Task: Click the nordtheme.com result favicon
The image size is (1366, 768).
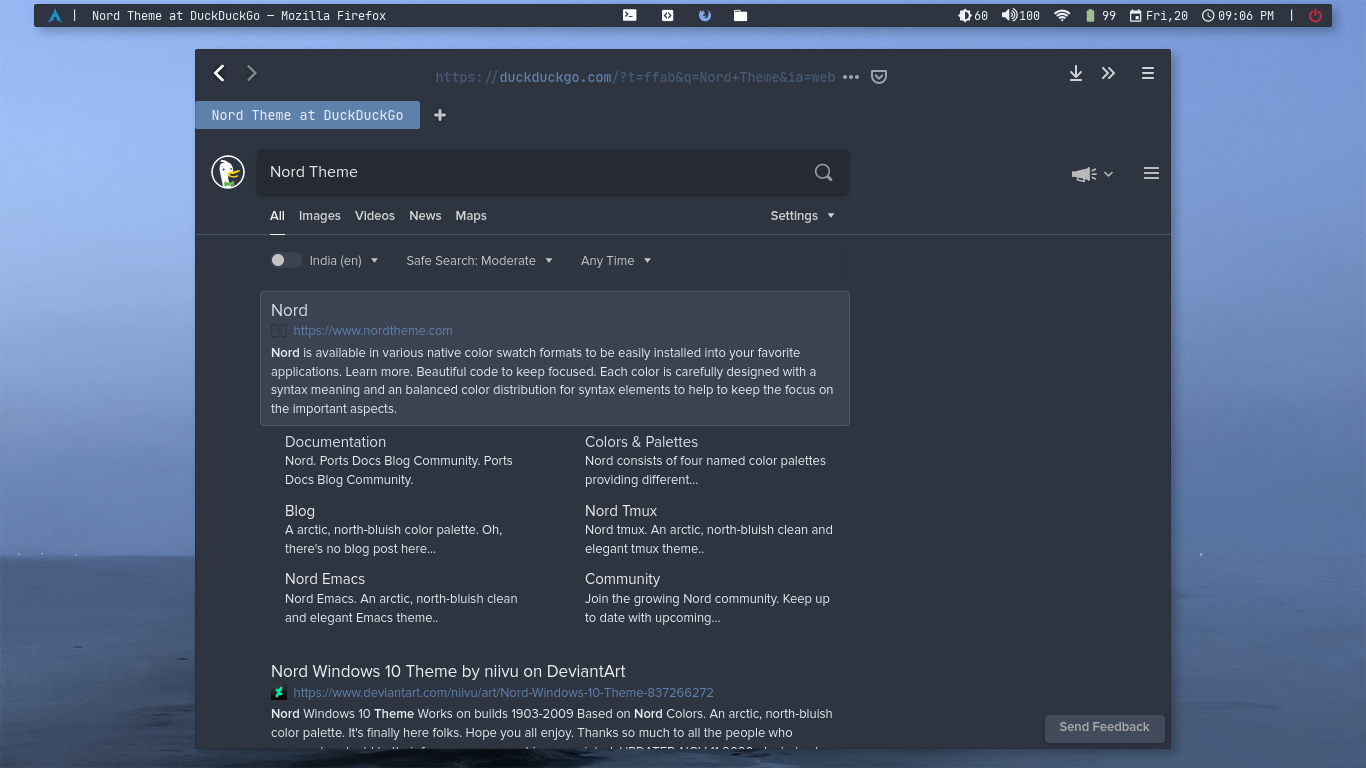Action: (279, 331)
